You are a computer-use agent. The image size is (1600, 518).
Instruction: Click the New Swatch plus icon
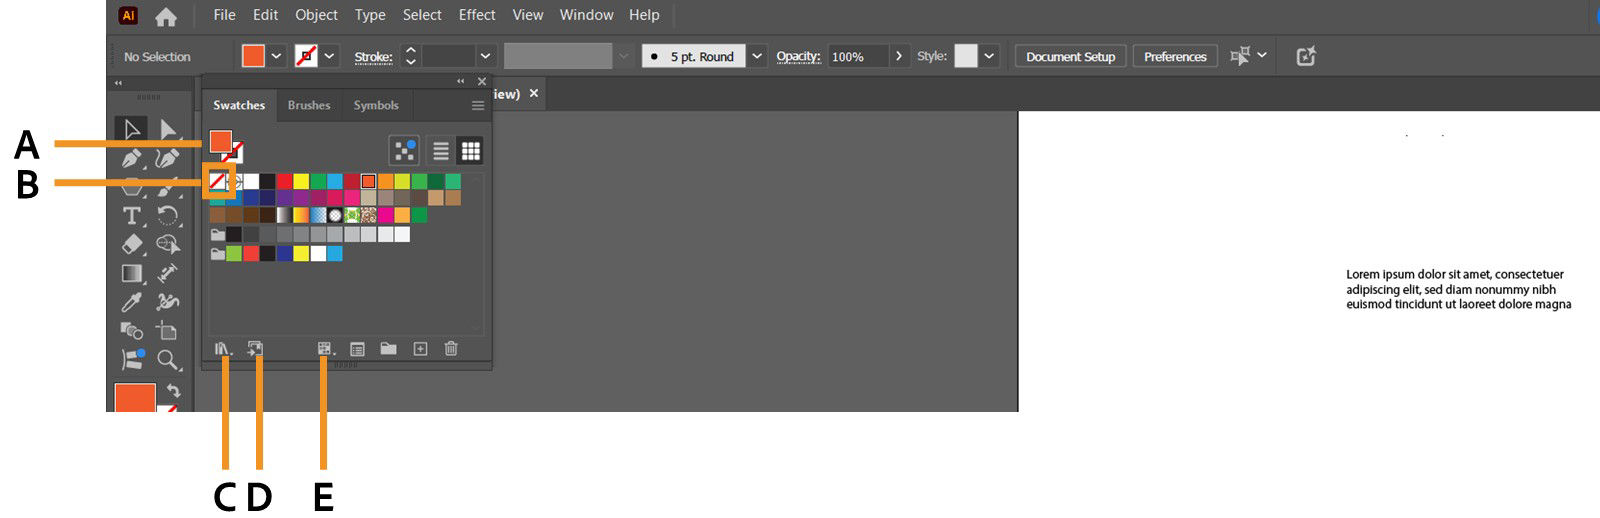(x=420, y=349)
